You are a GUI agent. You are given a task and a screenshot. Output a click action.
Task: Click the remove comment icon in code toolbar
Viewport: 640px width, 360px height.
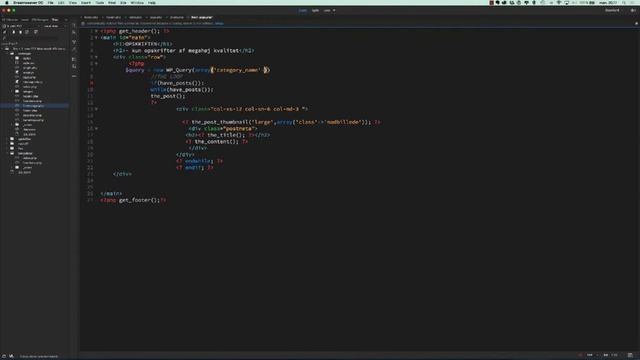click(74, 67)
